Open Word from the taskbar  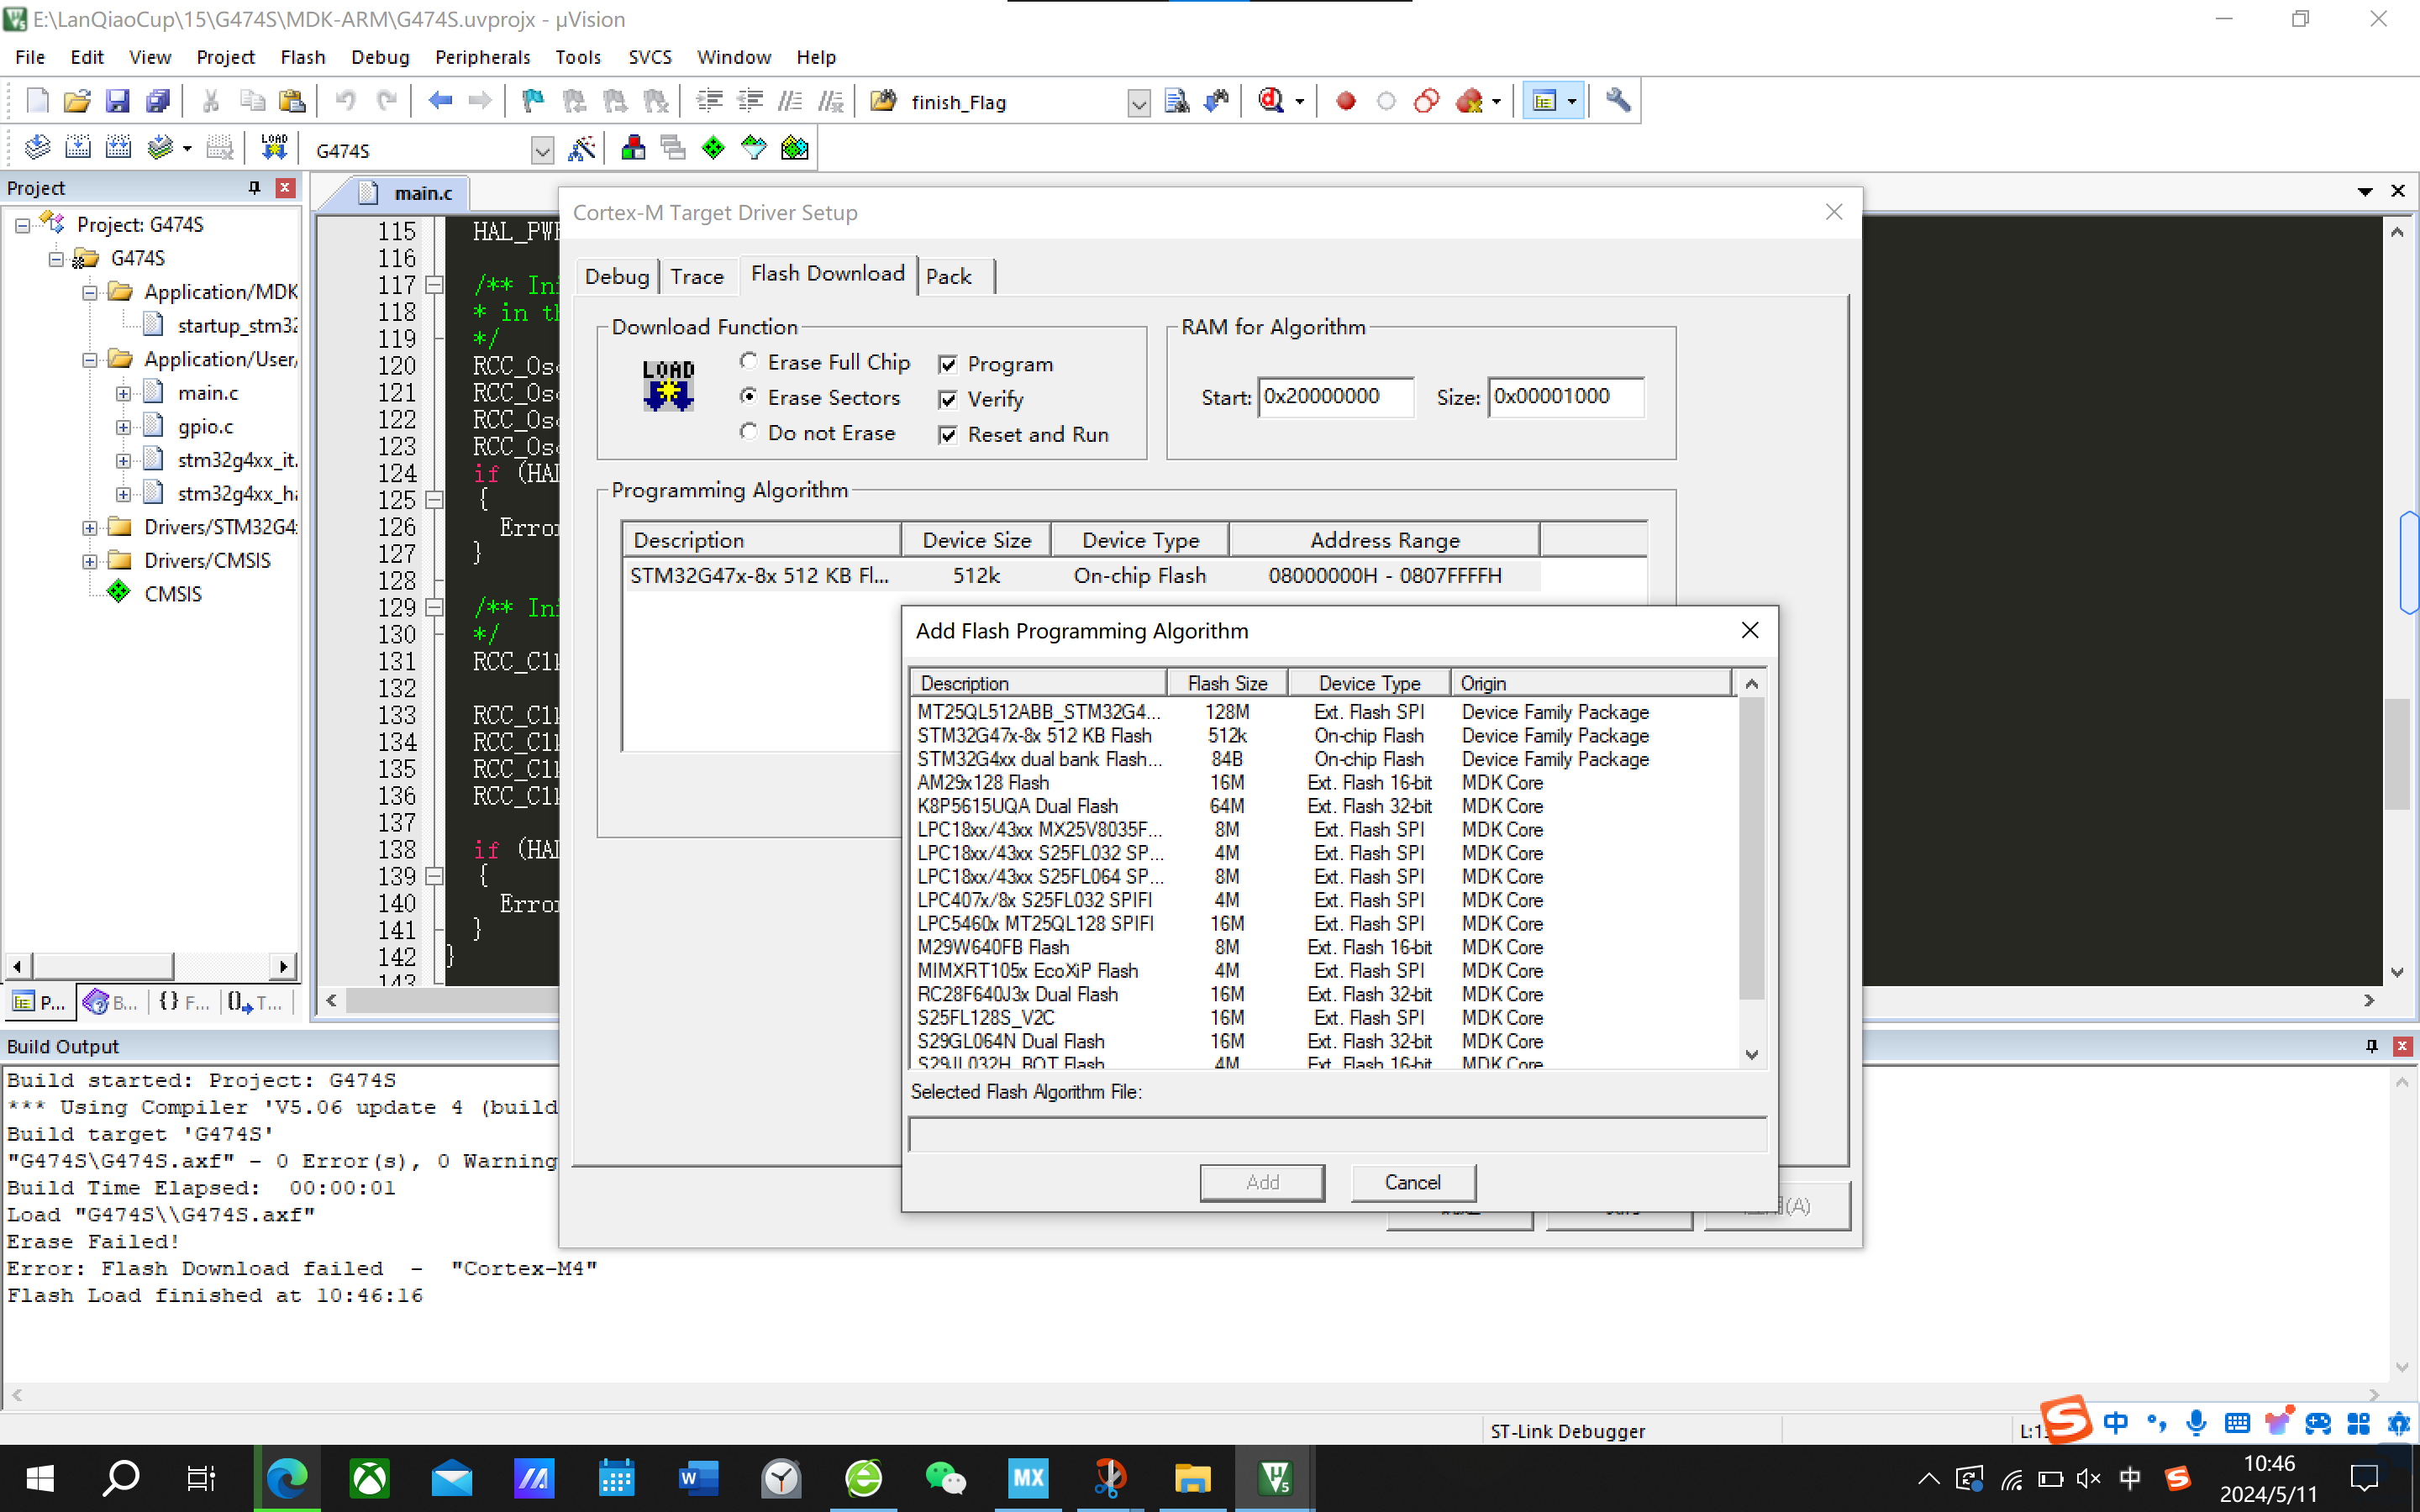click(698, 1478)
